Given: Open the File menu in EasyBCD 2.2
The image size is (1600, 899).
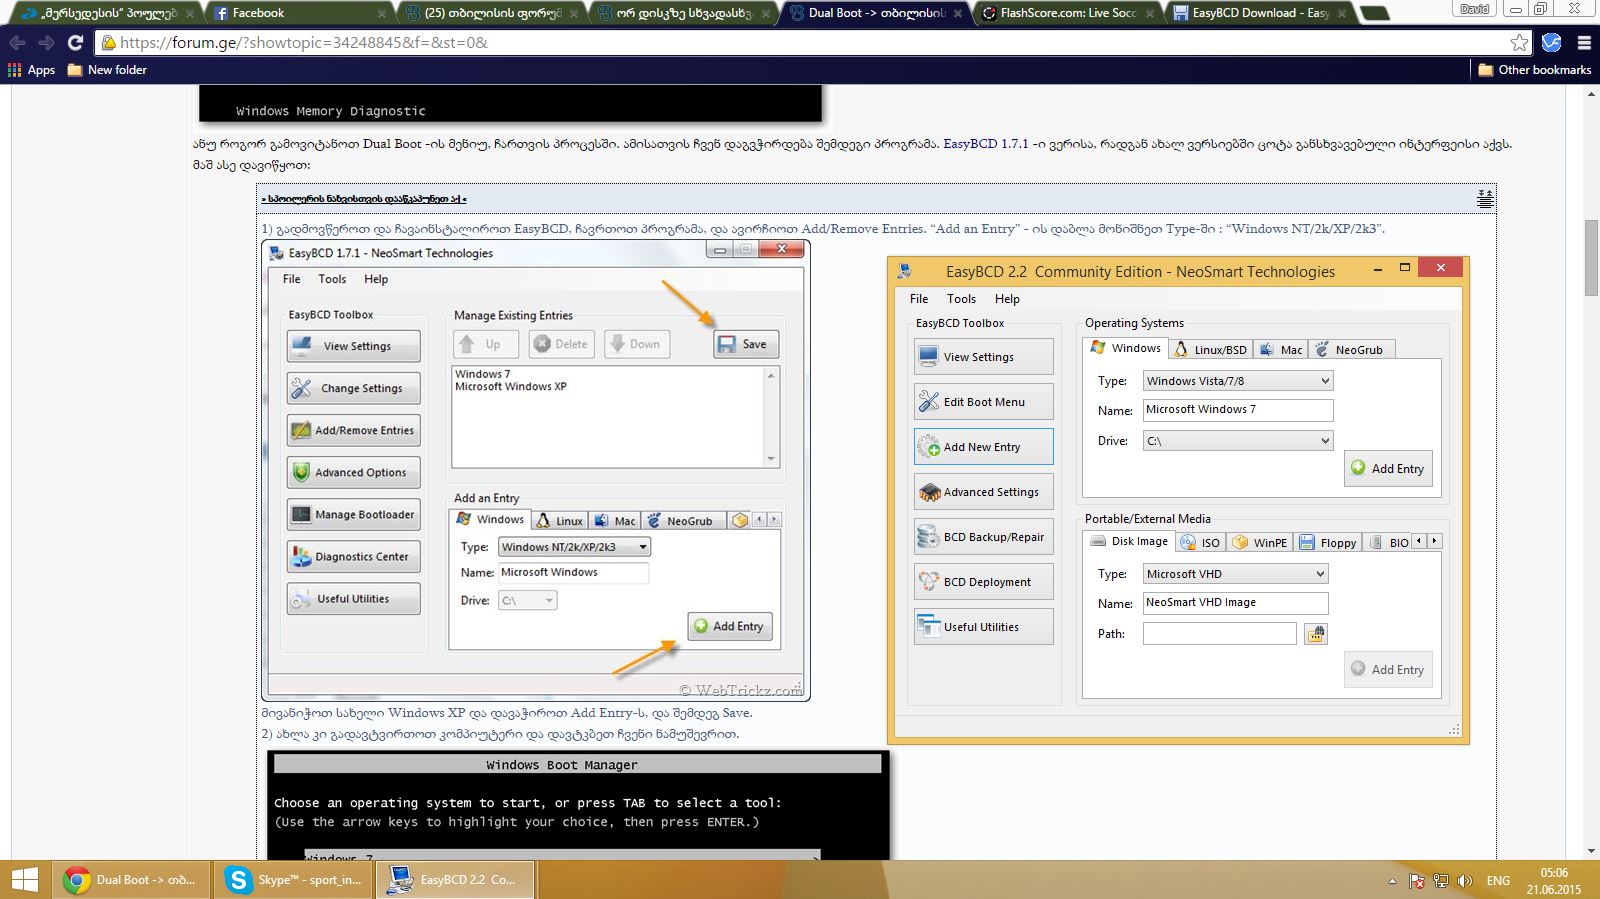Looking at the screenshot, I should point(919,299).
